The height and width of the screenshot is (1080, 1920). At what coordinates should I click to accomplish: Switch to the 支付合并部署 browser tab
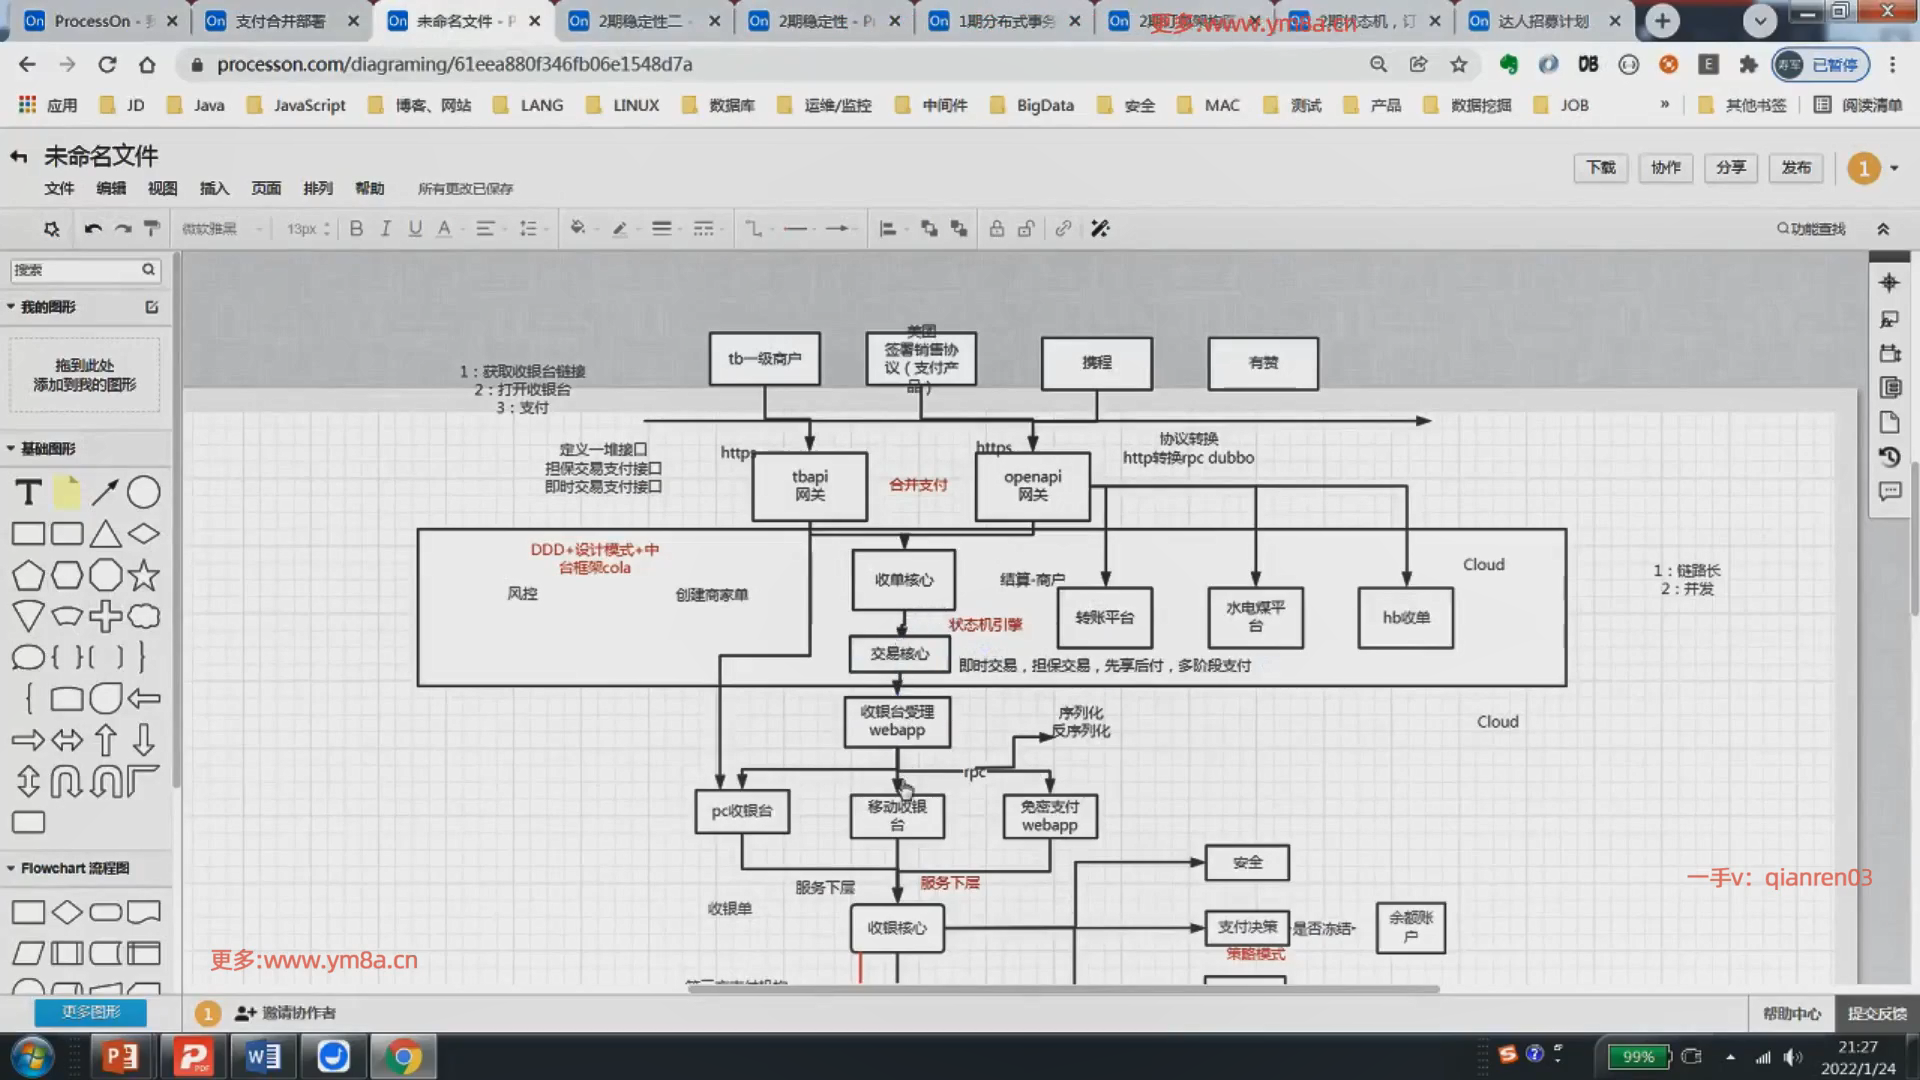pos(280,21)
